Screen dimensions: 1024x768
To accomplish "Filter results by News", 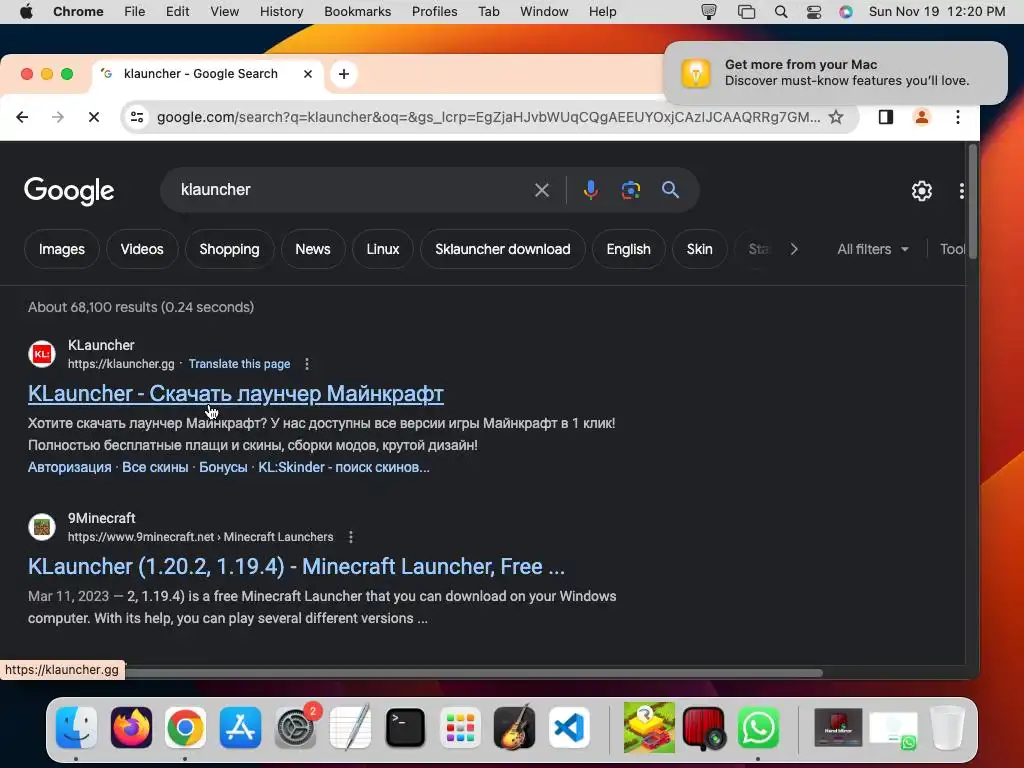I will 313,249.
